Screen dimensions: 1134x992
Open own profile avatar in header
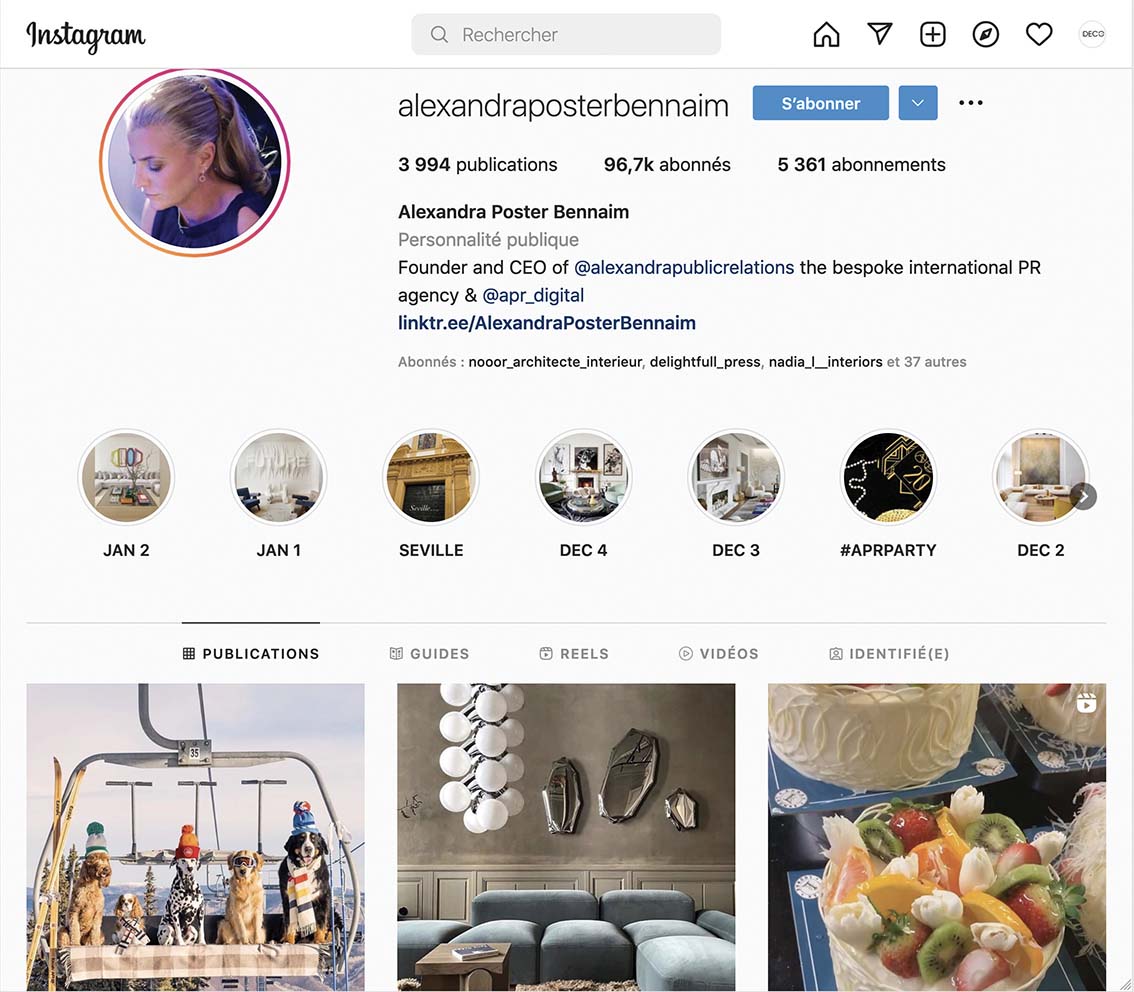tap(1092, 34)
